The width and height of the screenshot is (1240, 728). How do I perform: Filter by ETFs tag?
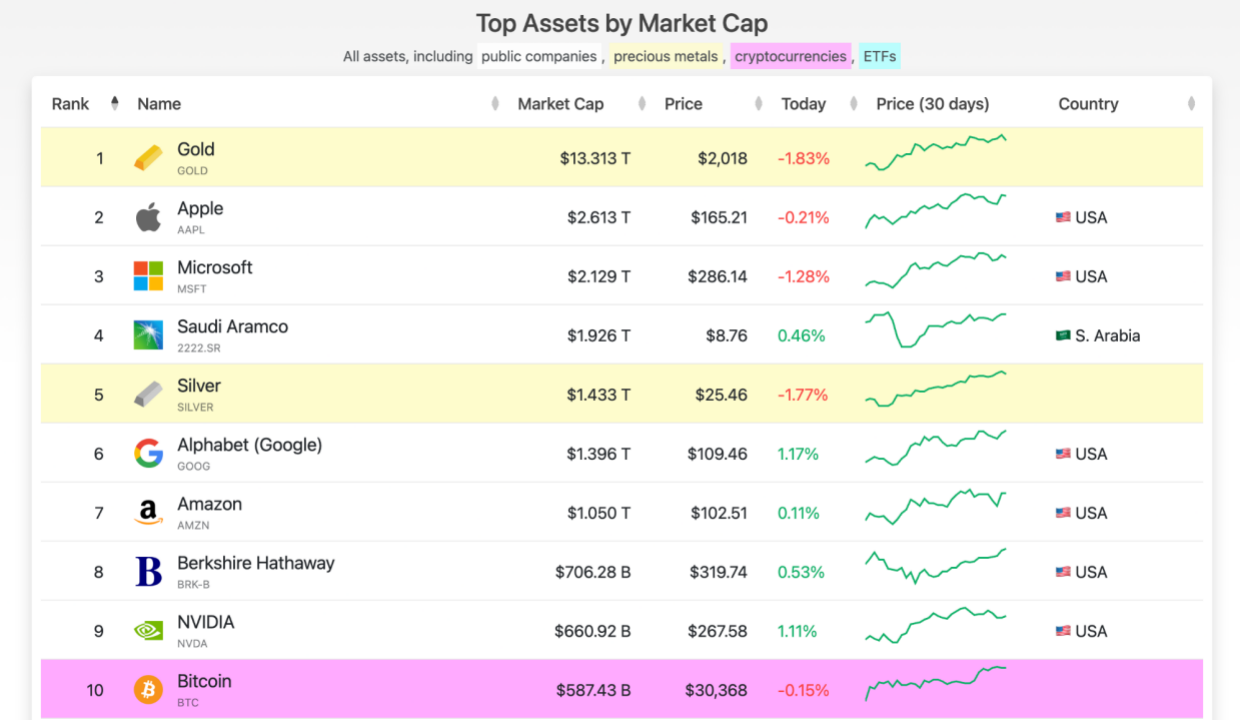[x=879, y=56]
